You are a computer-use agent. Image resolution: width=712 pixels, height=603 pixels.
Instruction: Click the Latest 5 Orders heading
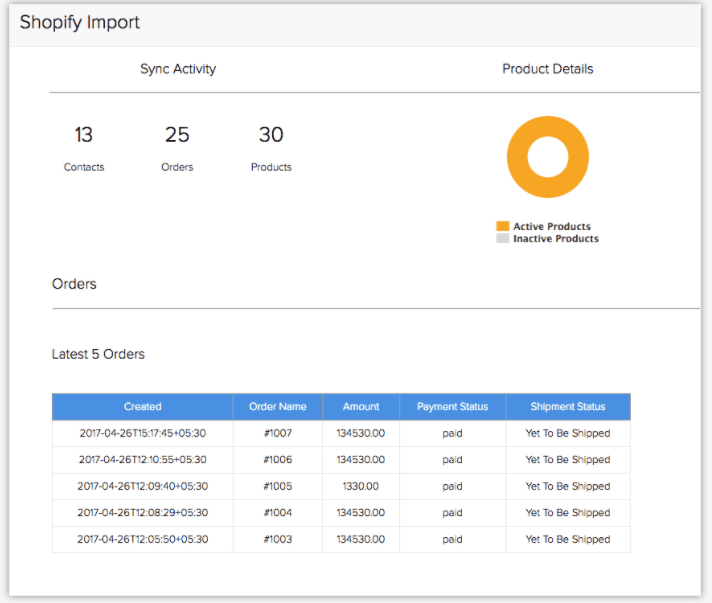[98, 354]
